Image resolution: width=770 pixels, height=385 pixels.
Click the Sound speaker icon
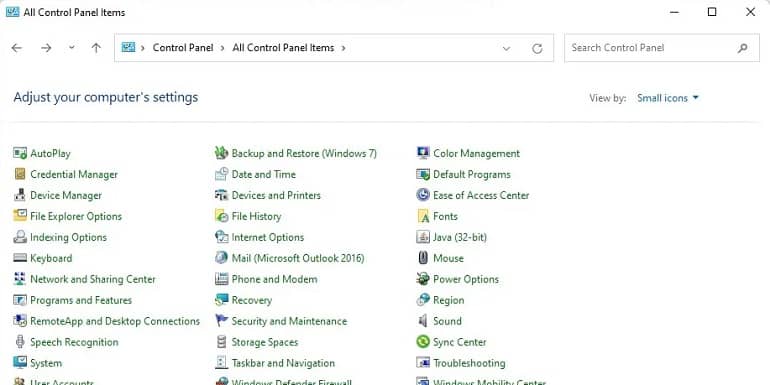pyautogui.click(x=423, y=321)
